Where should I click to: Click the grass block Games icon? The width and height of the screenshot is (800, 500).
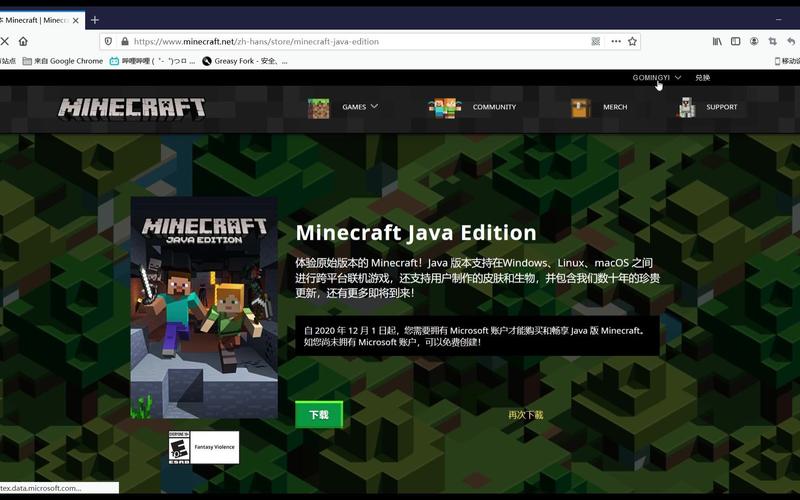pos(318,107)
